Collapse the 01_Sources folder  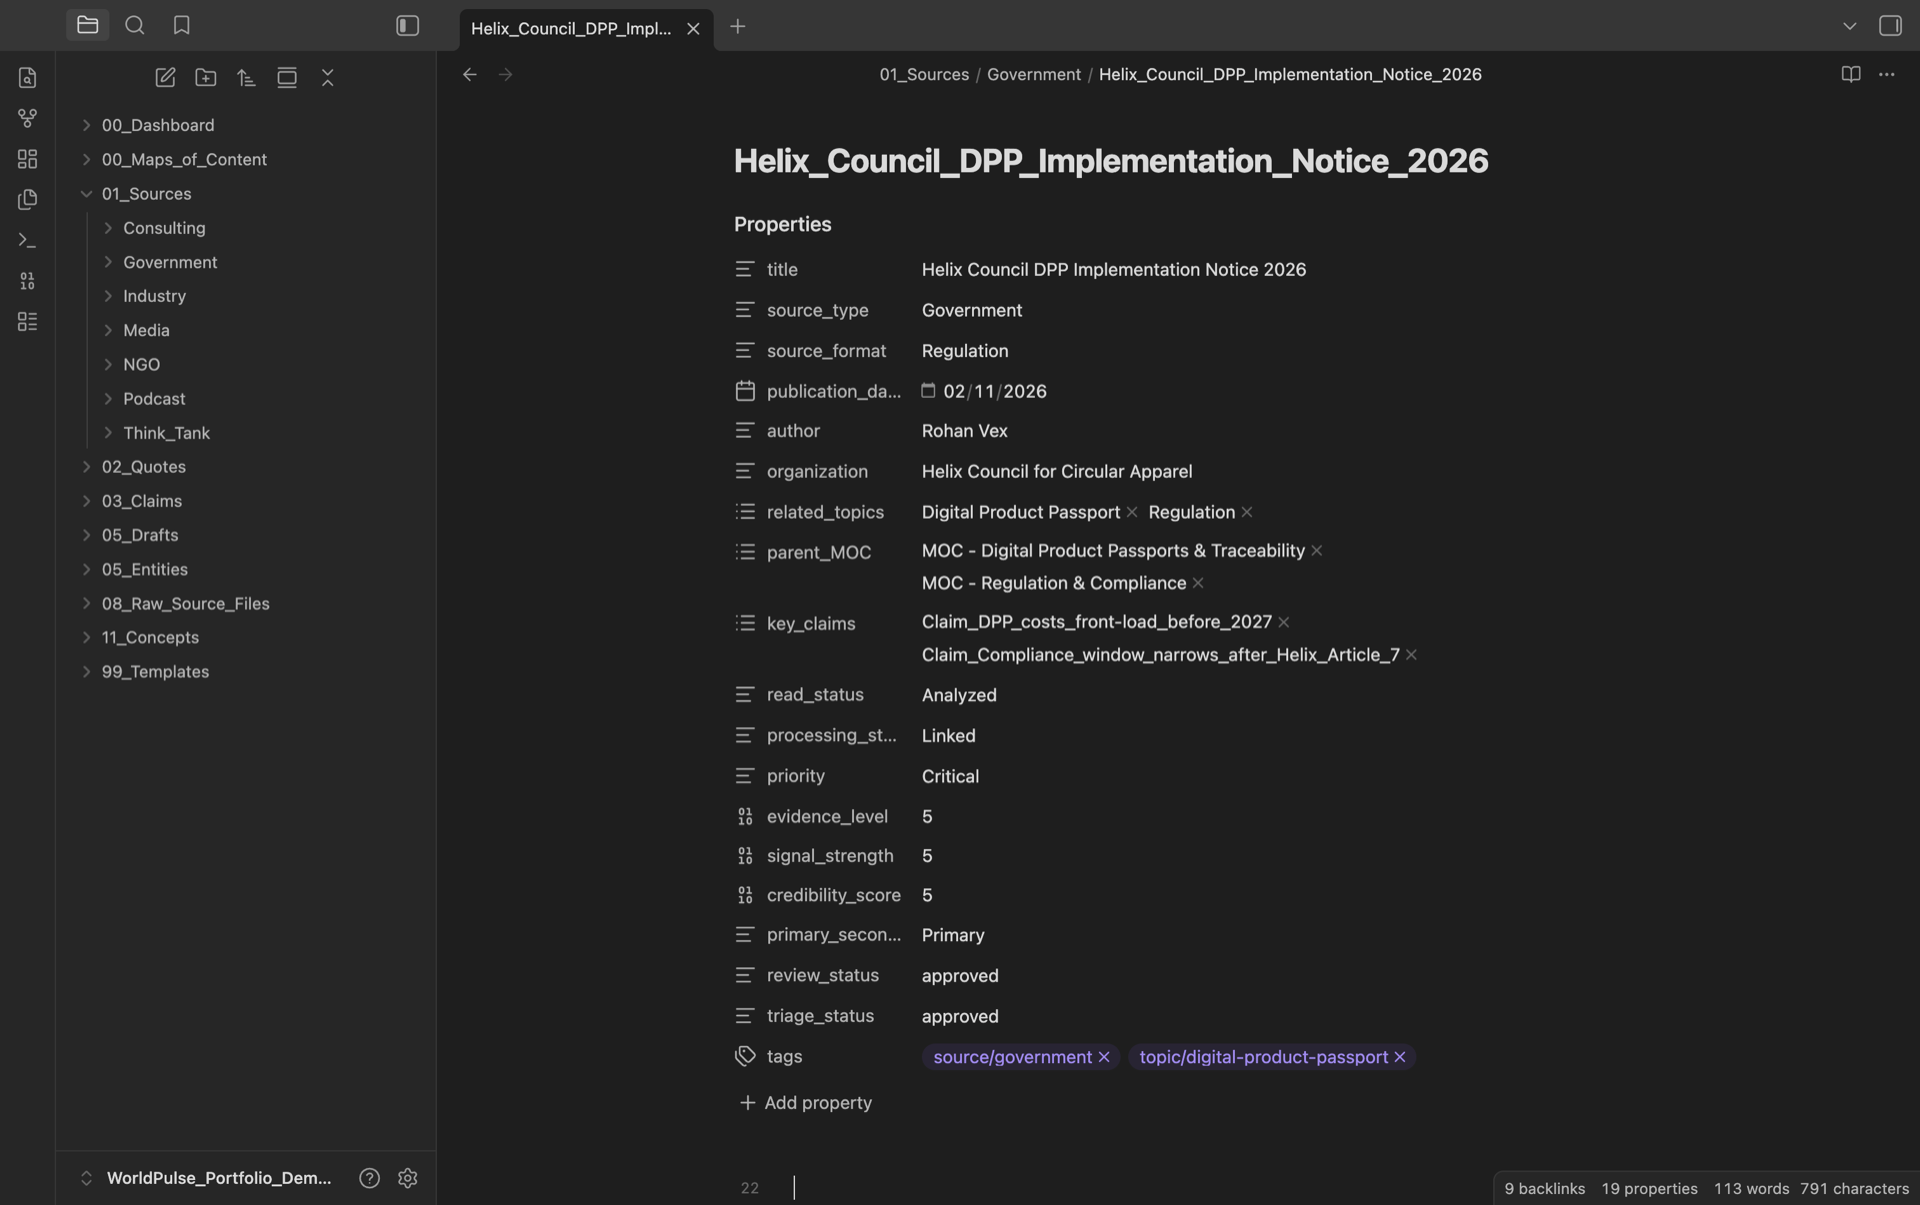tap(86, 193)
